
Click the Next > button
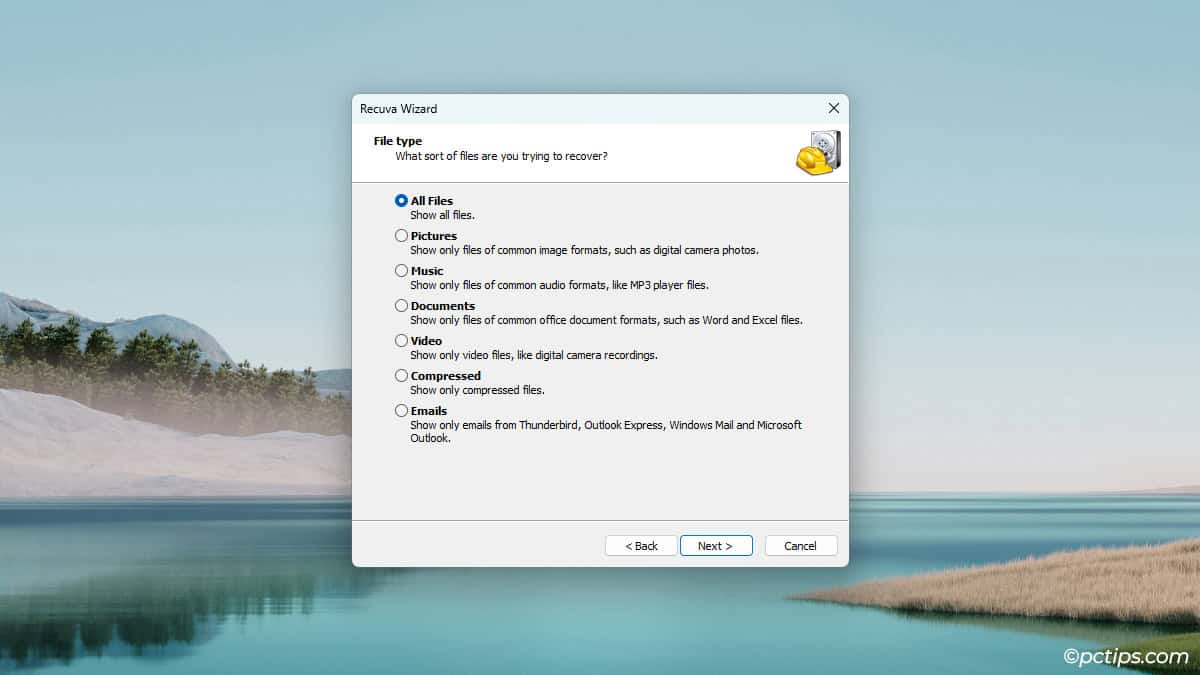pyautogui.click(x=716, y=546)
